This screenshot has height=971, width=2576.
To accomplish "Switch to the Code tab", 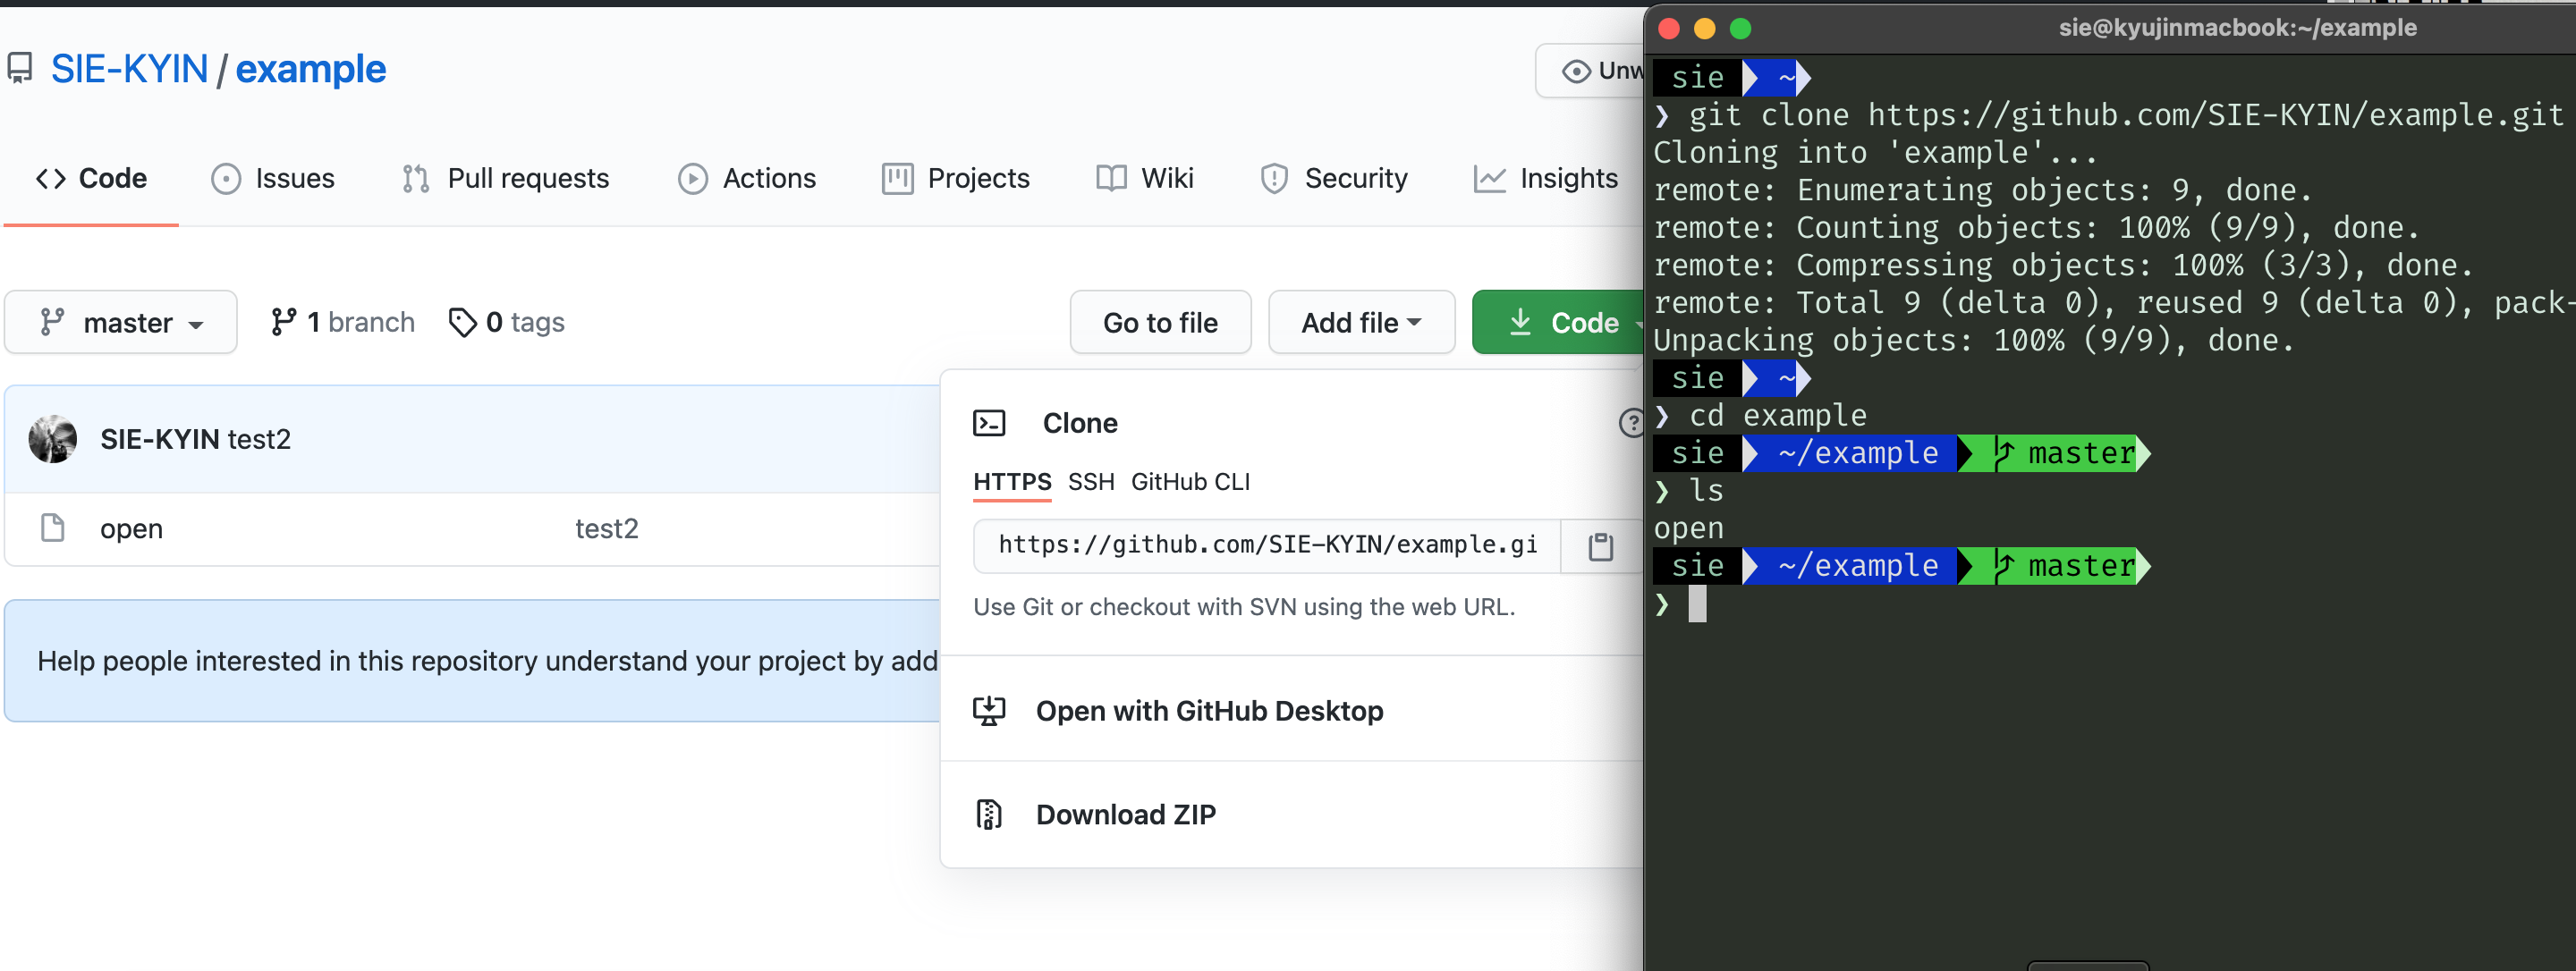I will coord(91,178).
